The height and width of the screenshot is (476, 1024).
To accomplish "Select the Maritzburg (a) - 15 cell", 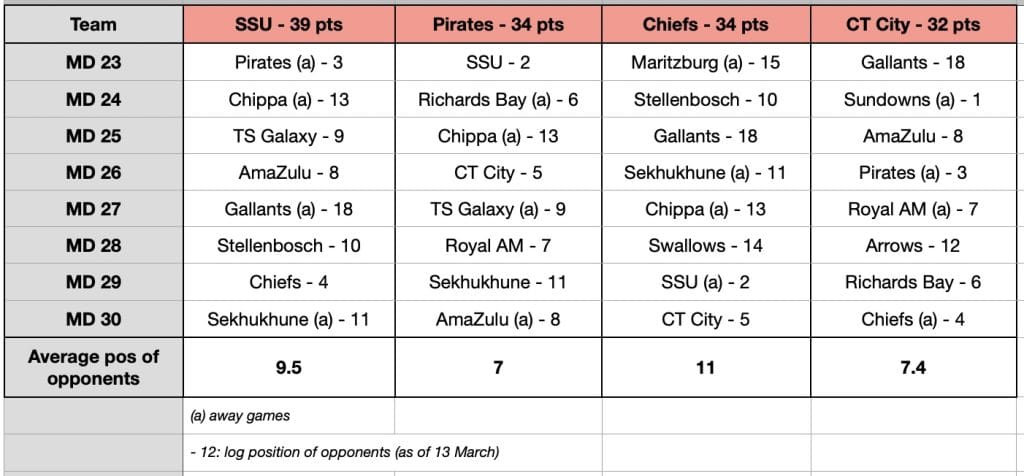I will 706,63.
